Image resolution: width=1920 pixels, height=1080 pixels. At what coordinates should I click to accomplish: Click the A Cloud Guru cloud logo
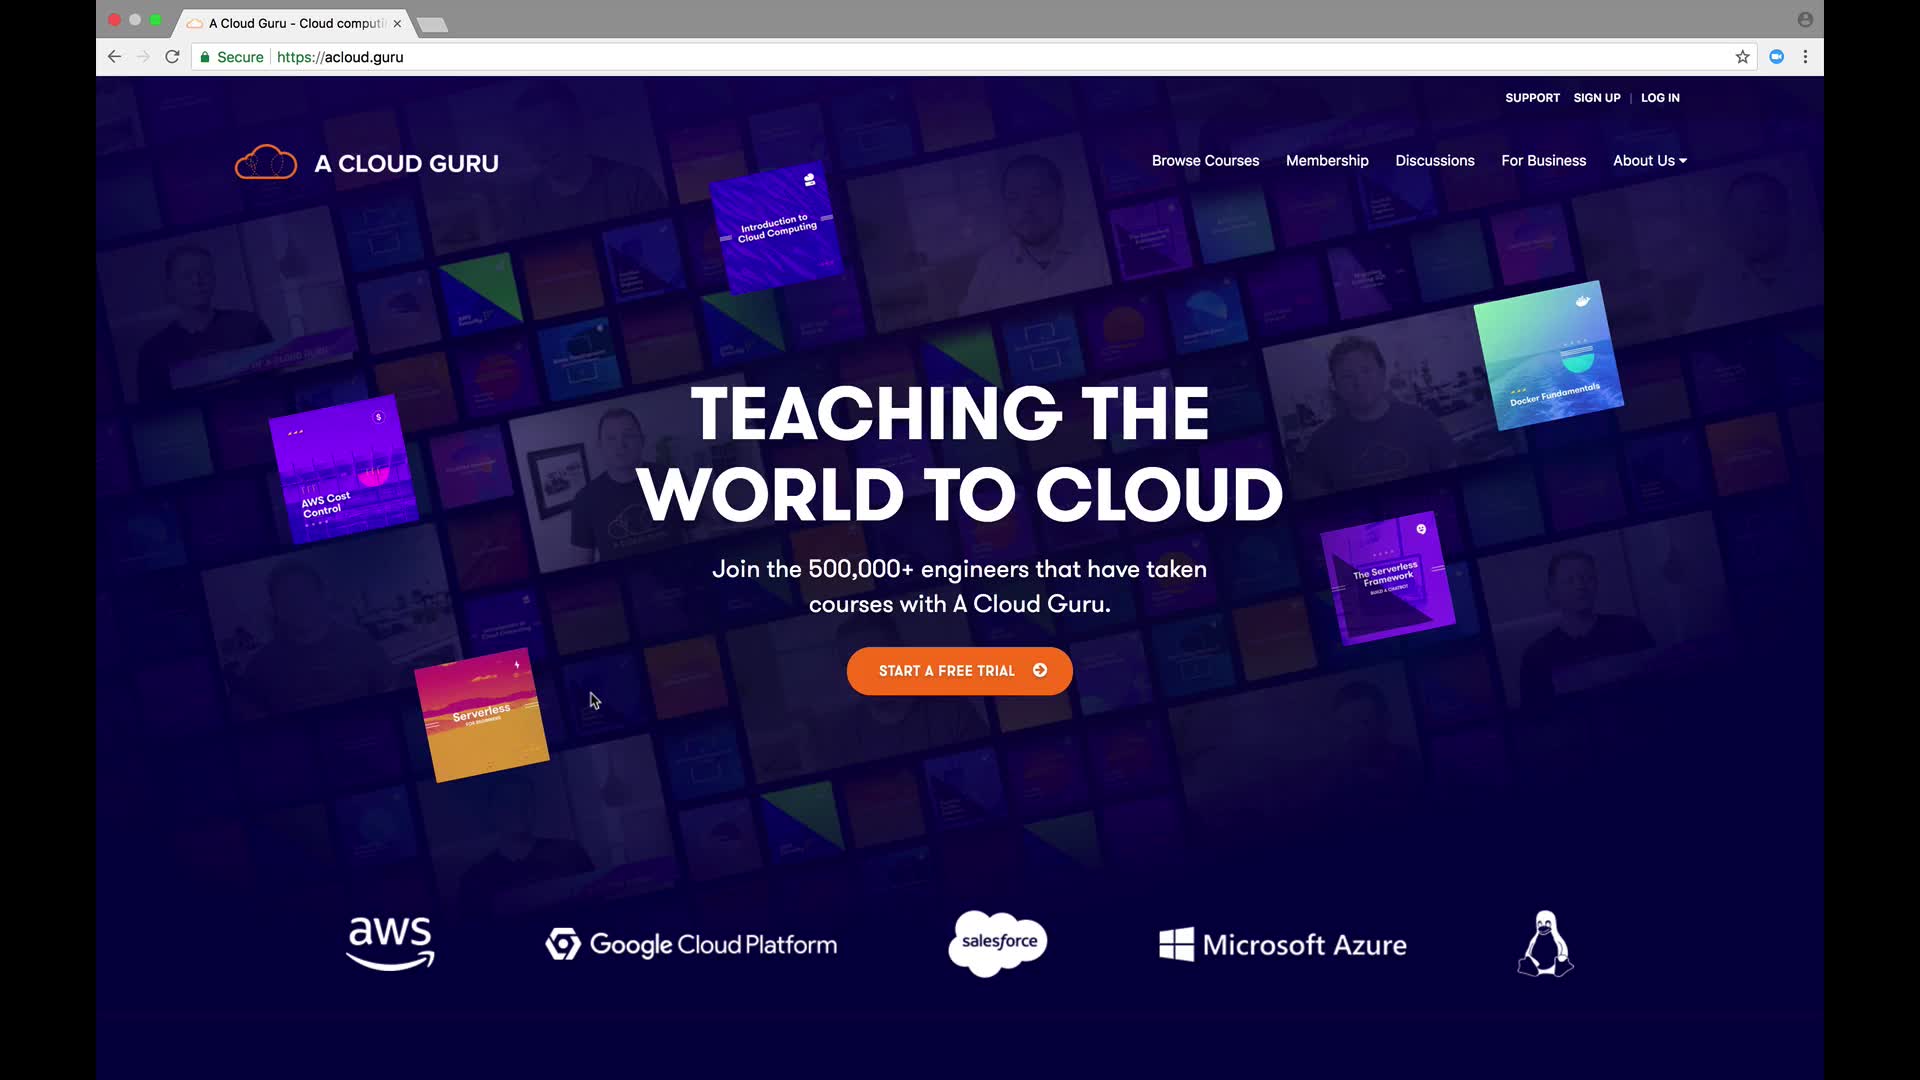click(x=265, y=162)
